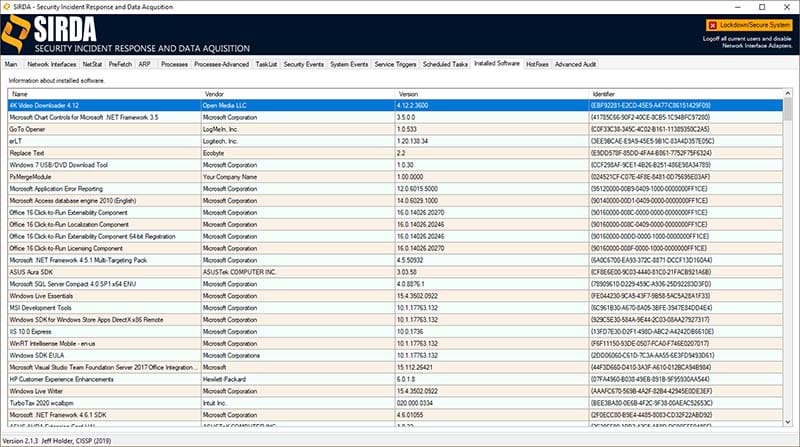Show the Security Events tab
This screenshot has width=800, height=447.
304,64
